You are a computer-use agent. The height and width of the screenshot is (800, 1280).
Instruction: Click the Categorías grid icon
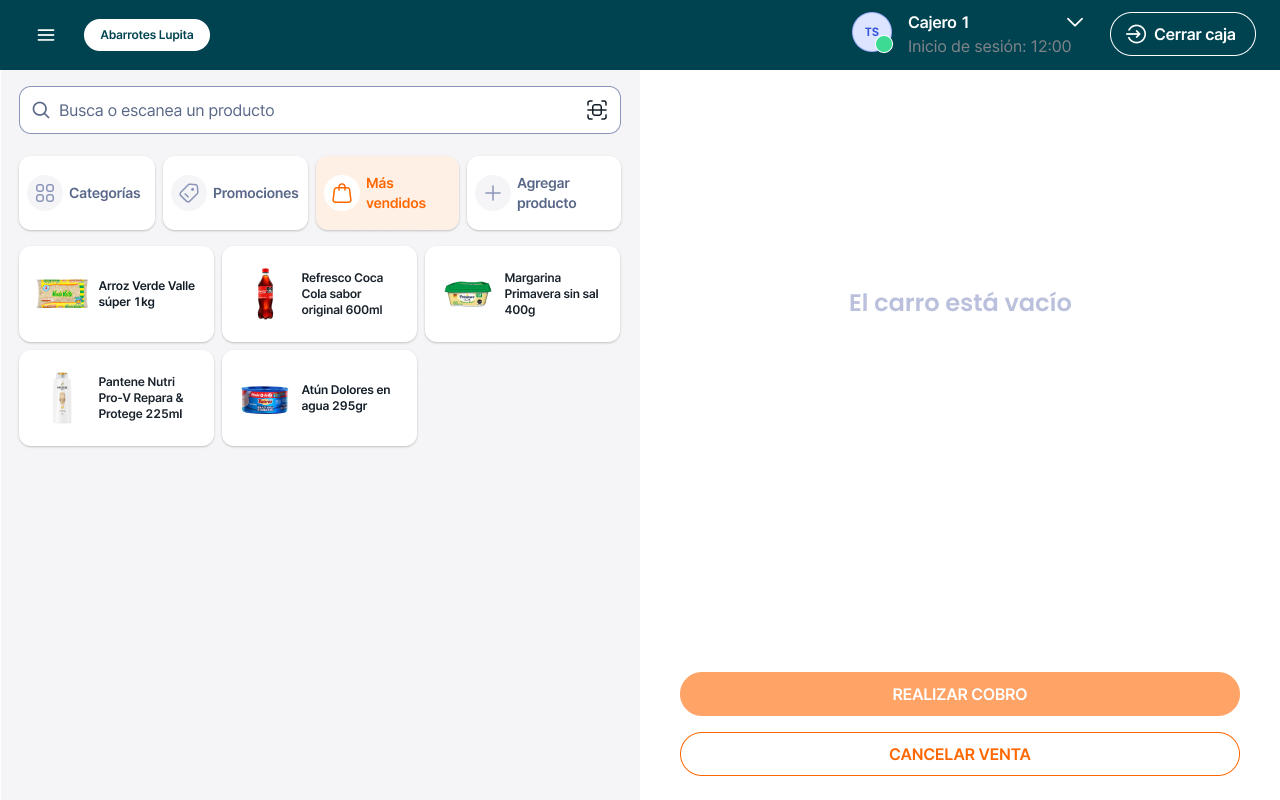coord(45,193)
